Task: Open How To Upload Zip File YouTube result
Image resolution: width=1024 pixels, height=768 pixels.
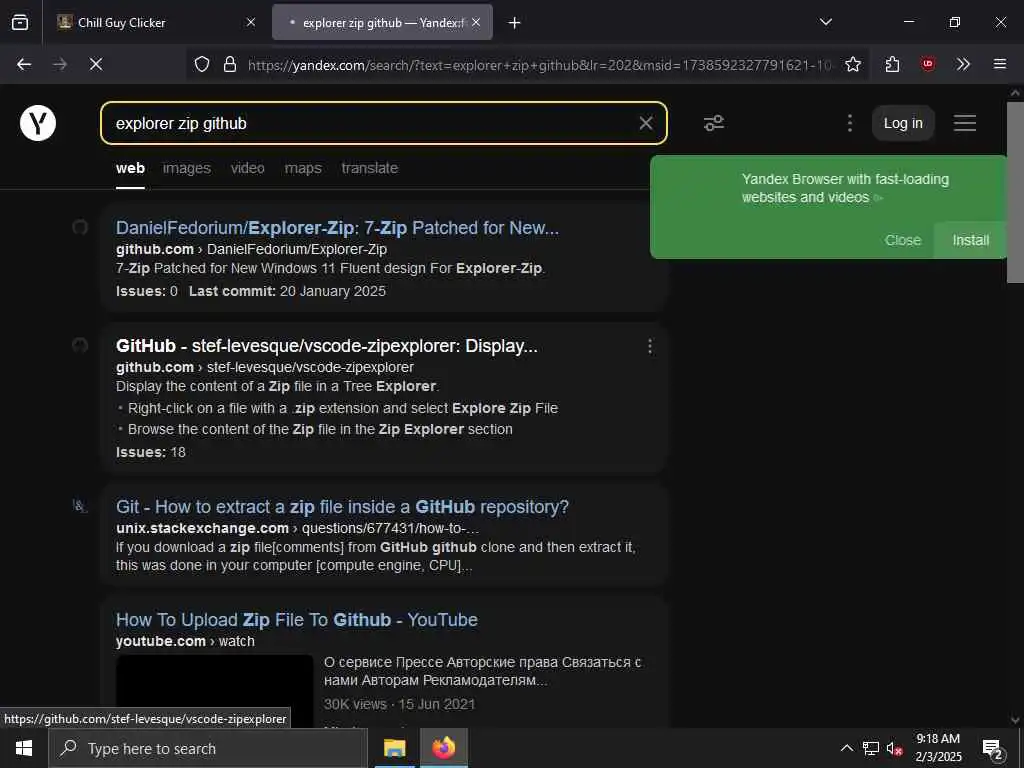Action: pos(296,620)
